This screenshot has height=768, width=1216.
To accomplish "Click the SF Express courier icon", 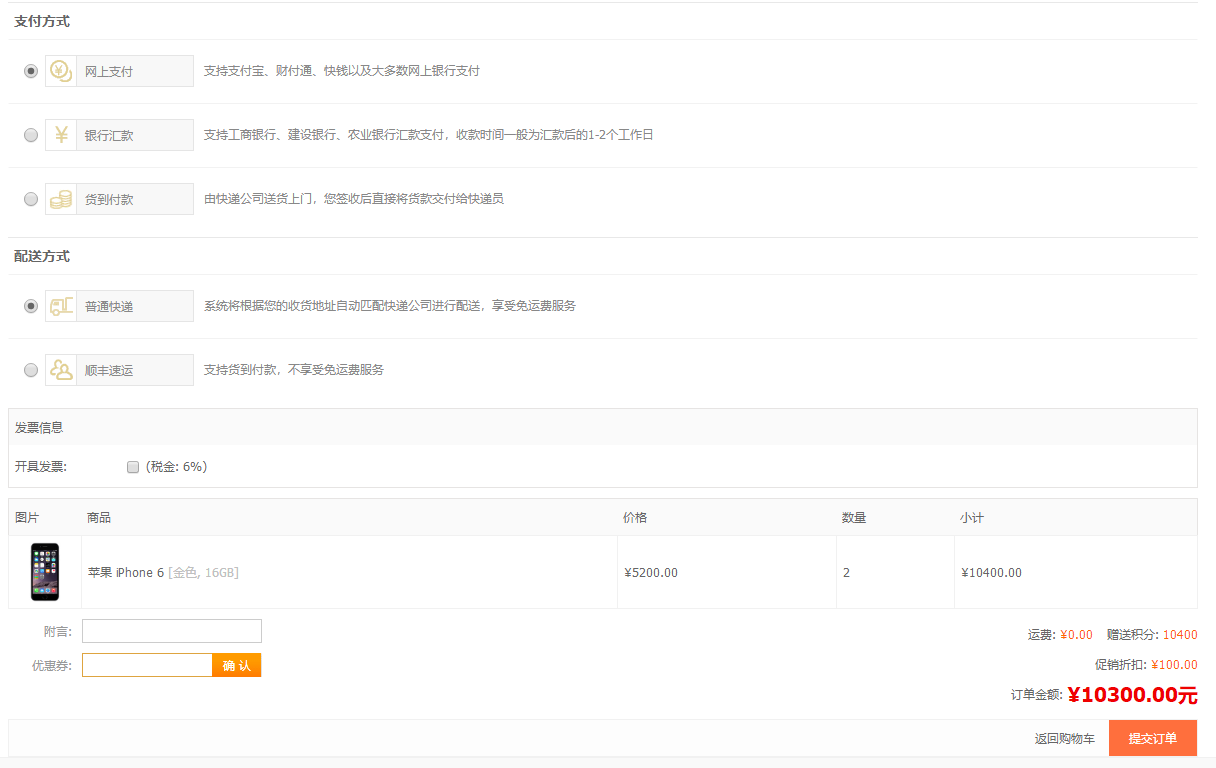I will 61,370.
